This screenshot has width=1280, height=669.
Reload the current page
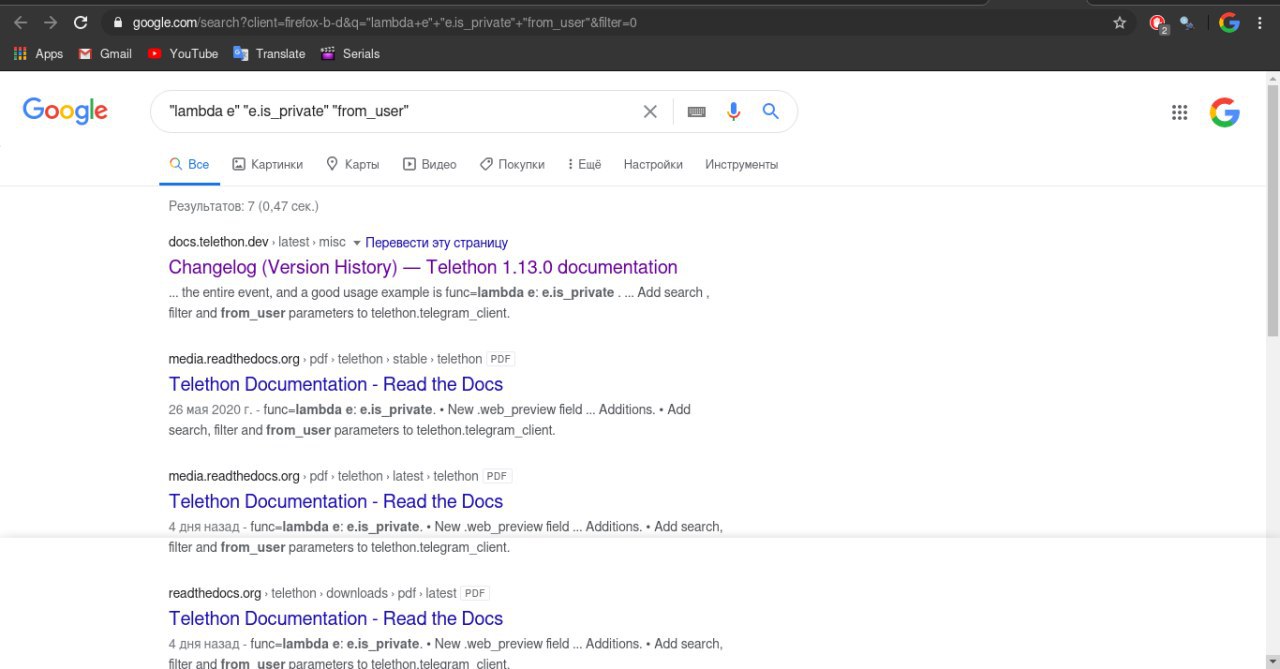click(x=81, y=22)
